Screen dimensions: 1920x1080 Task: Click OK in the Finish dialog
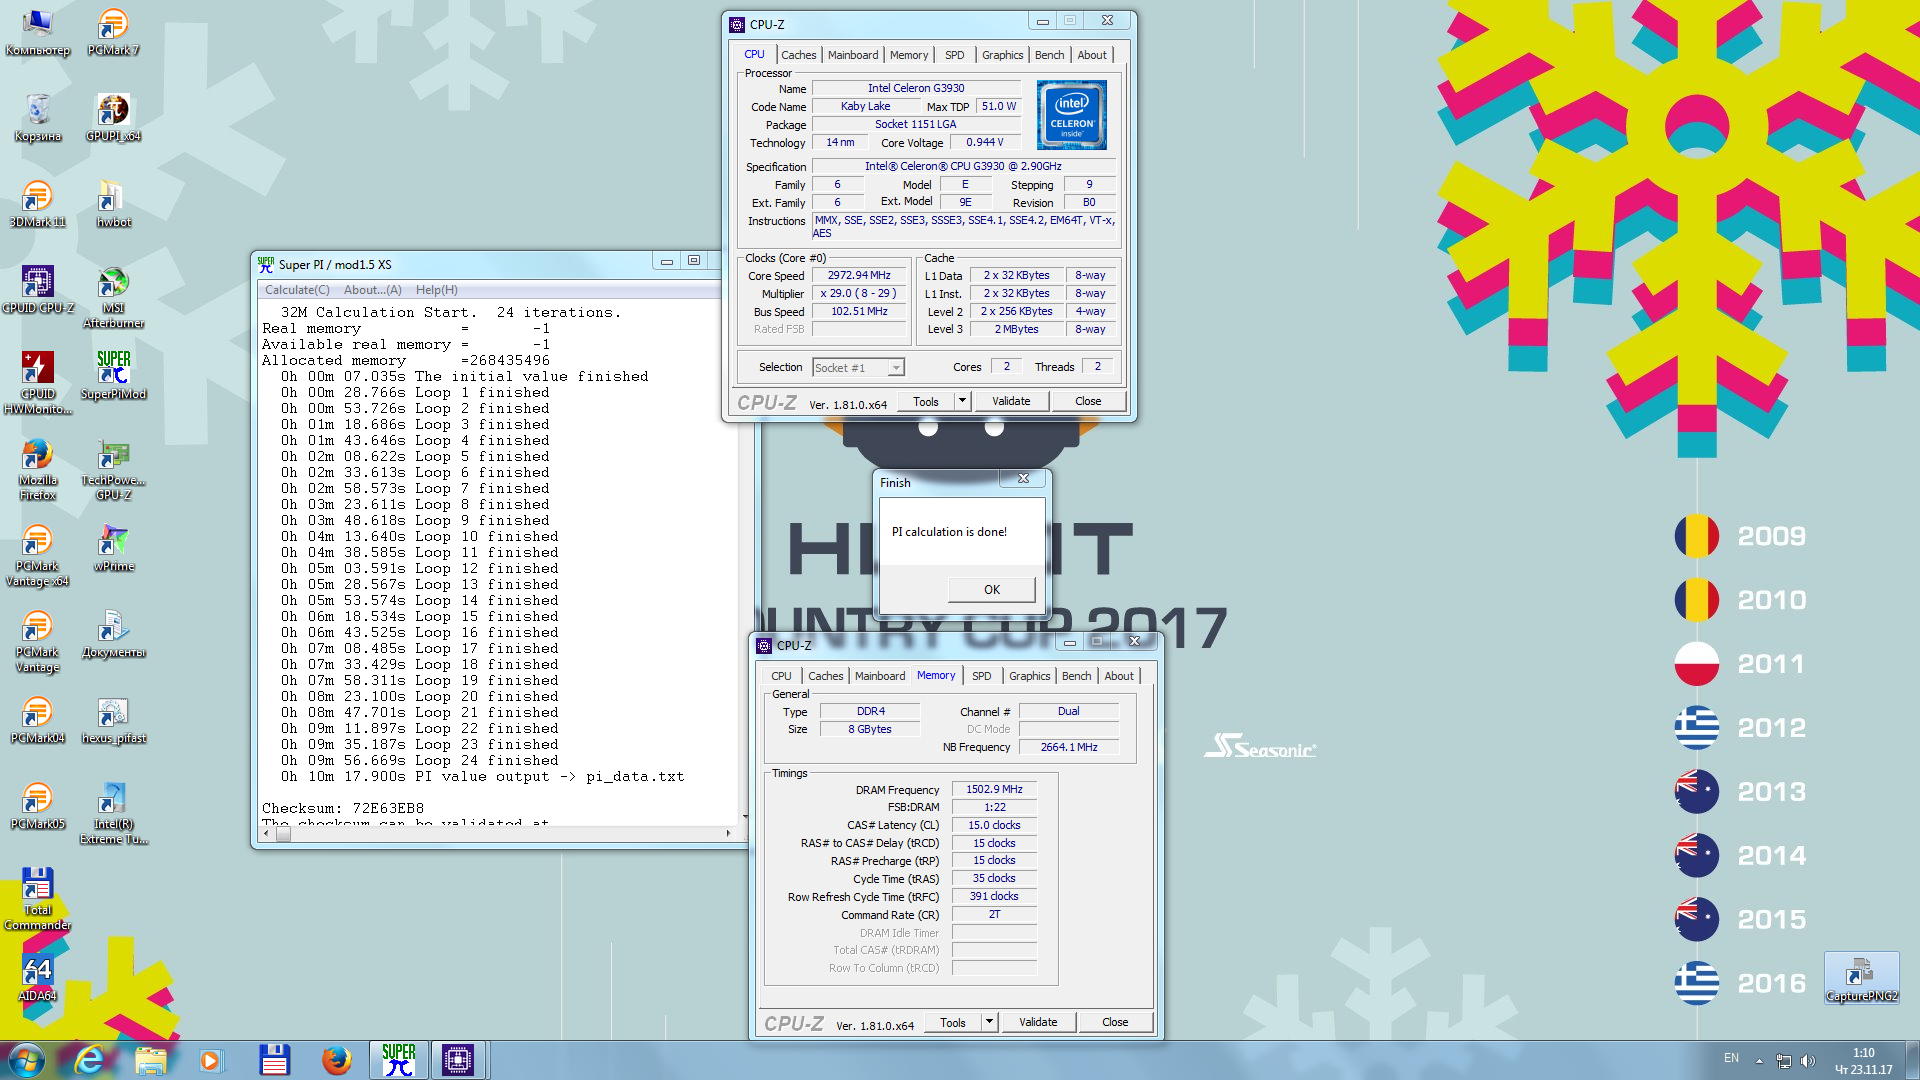(991, 589)
